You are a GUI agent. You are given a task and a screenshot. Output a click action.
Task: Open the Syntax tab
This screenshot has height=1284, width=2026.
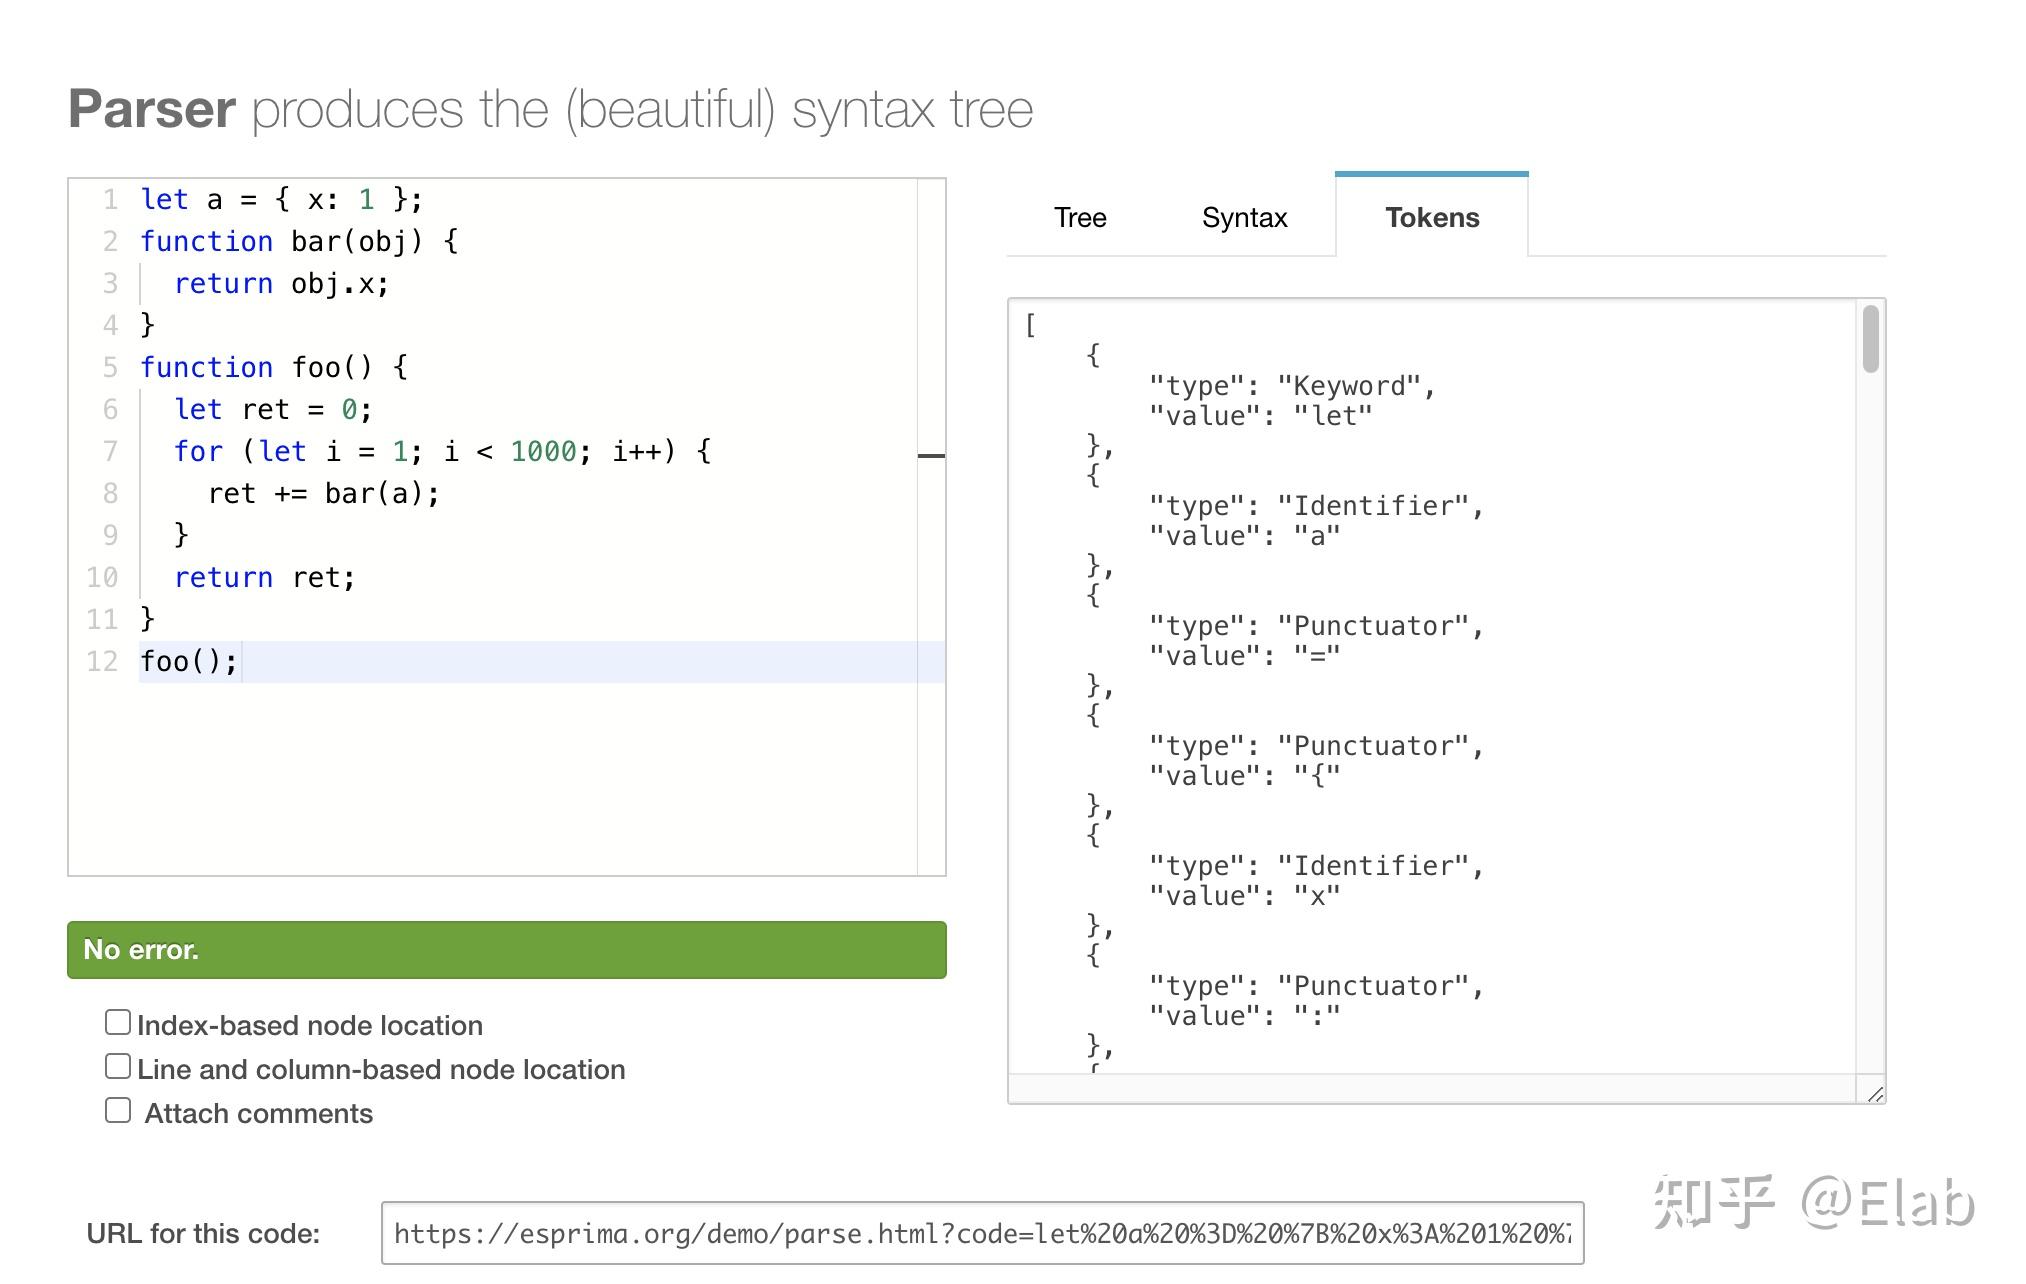pyautogui.click(x=1244, y=217)
